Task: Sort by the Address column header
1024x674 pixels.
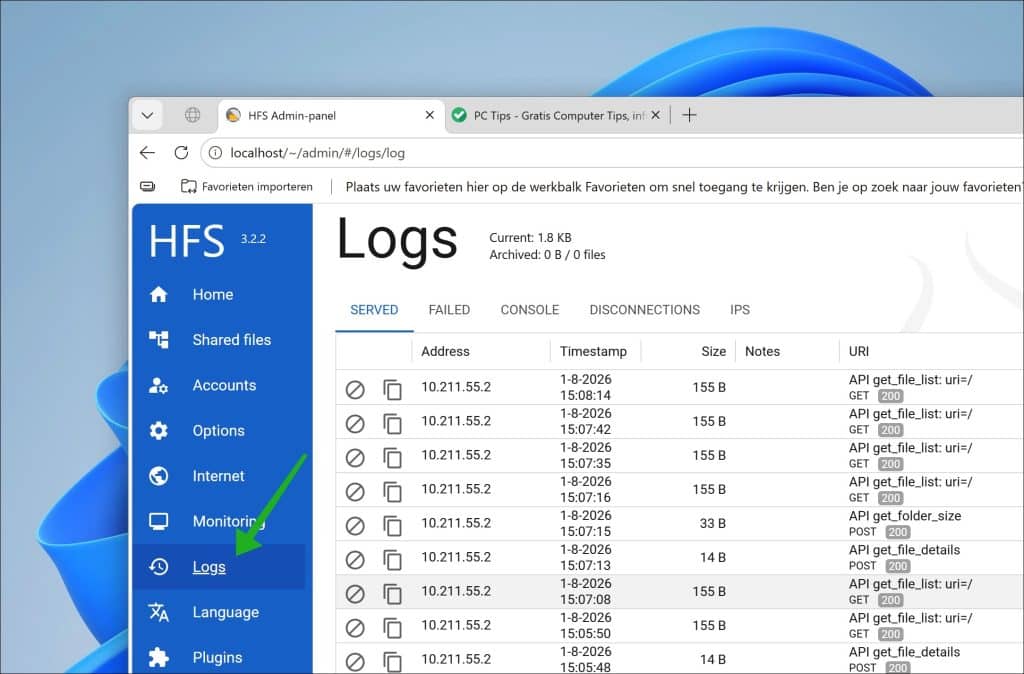Action: [445, 351]
